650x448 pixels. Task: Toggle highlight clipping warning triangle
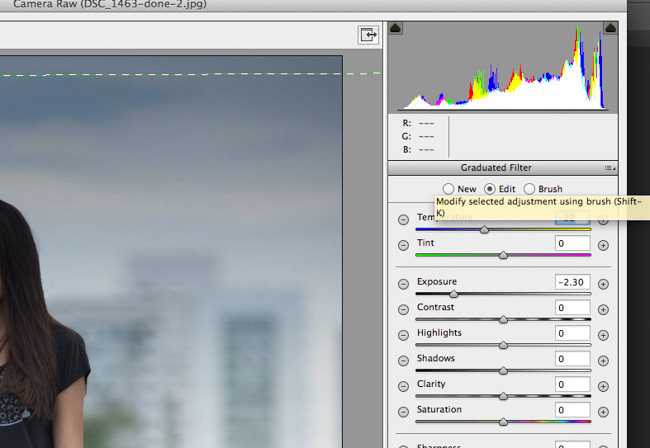coord(611,28)
